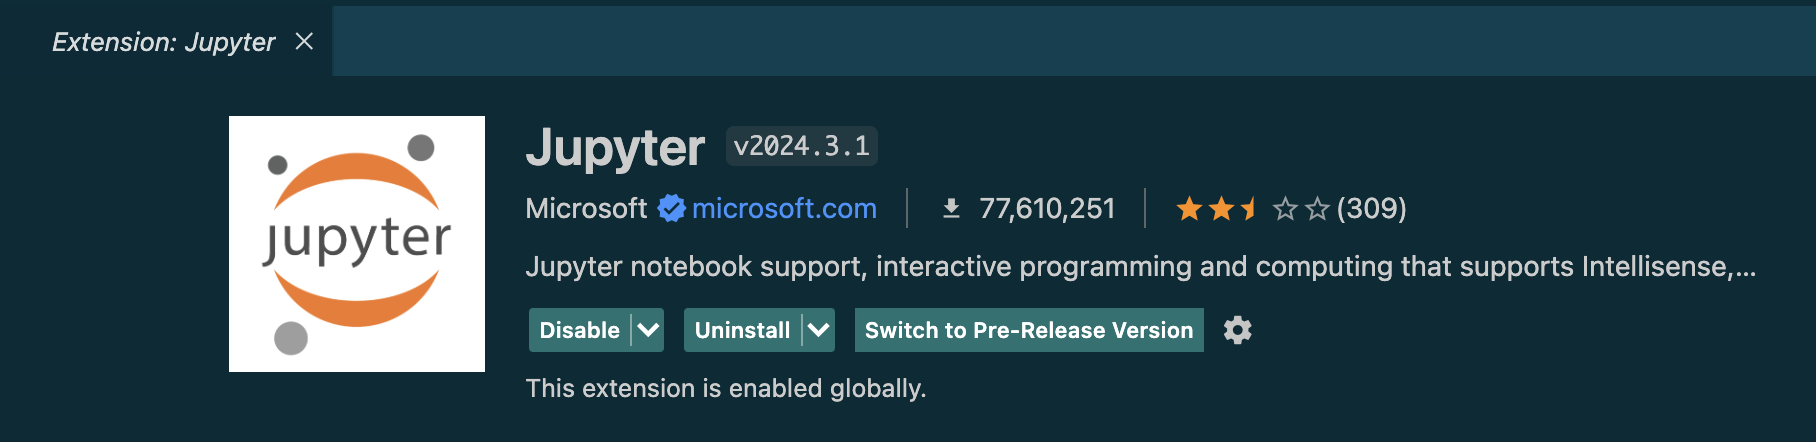Viewport: 1816px width, 442px height.
Task: Select the Extension: Jupyter tab
Action: [163, 42]
